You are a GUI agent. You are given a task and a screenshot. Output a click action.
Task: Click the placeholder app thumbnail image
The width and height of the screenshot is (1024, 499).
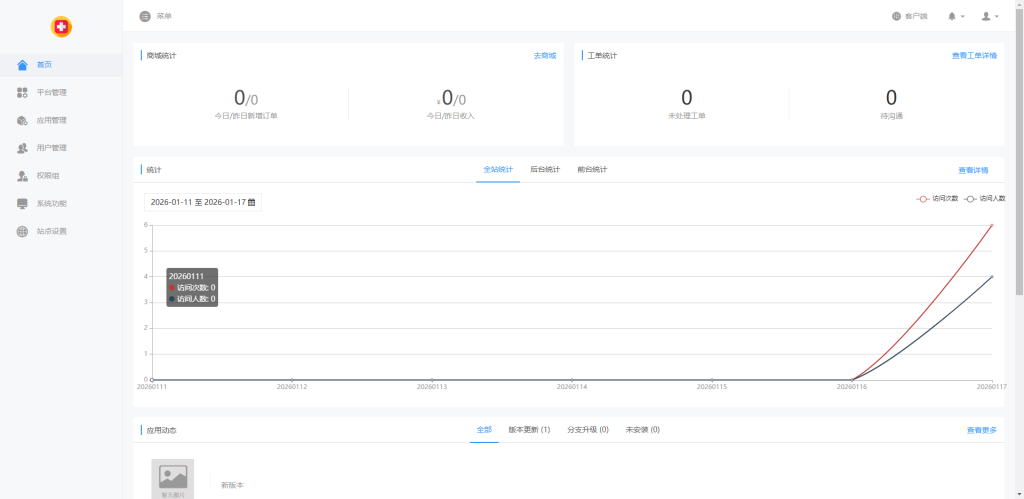tap(173, 478)
